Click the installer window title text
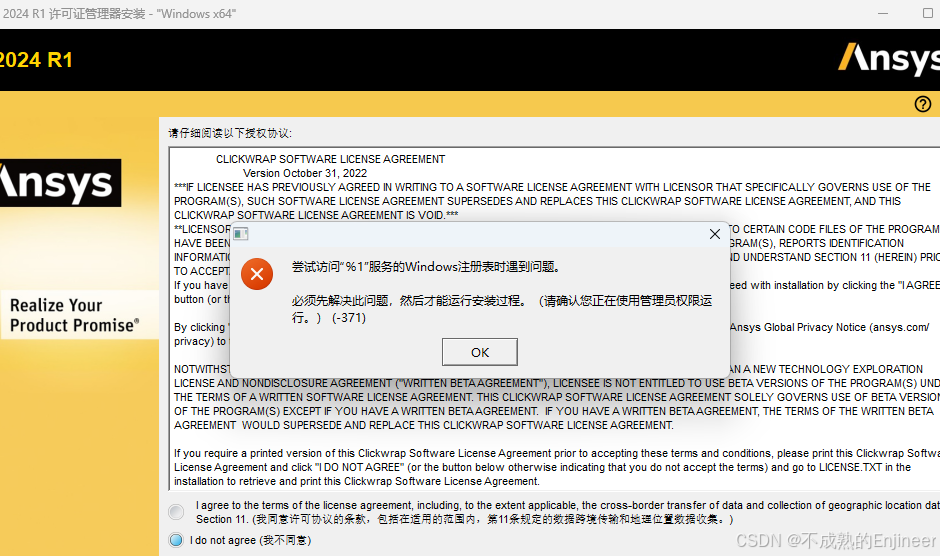The image size is (940, 556). pyautogui.click(x=119, y=13)
